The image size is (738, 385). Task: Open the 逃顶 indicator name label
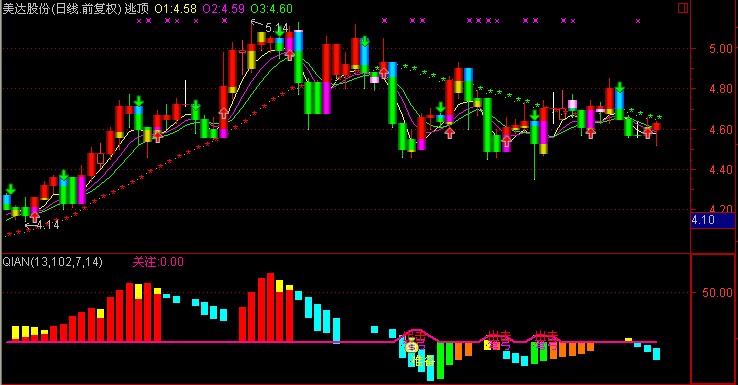(136, 8)
